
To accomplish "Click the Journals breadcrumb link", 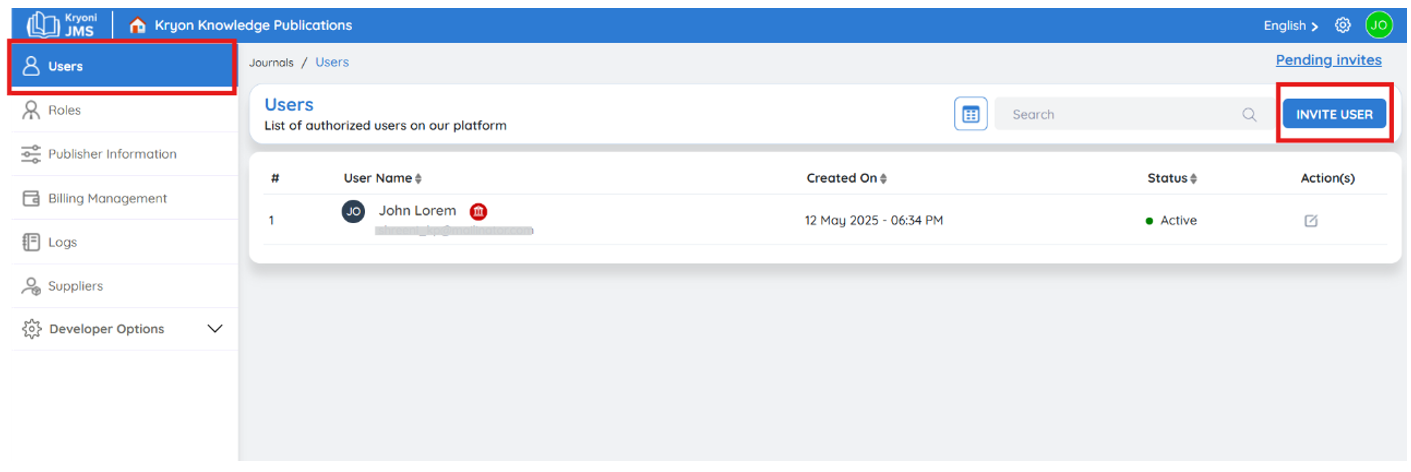I will pyautogui.click(x=271, y=62).
